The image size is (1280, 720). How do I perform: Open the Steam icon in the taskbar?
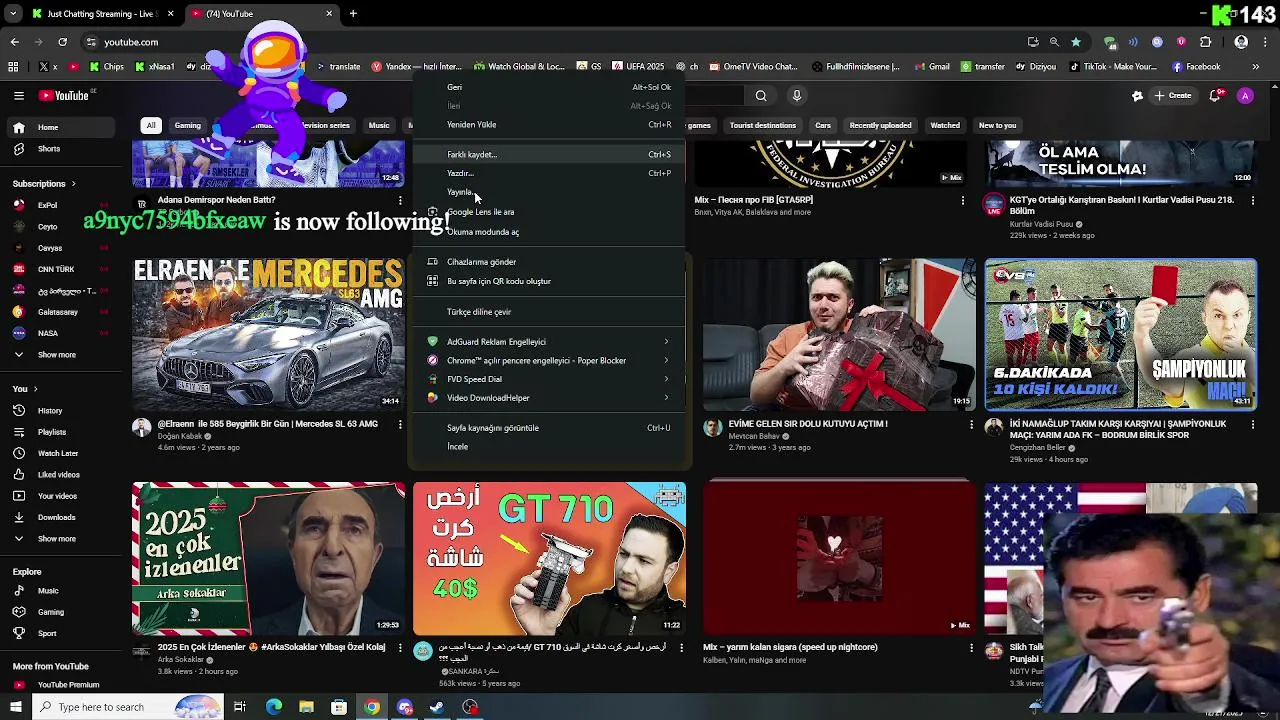(437, 707)
